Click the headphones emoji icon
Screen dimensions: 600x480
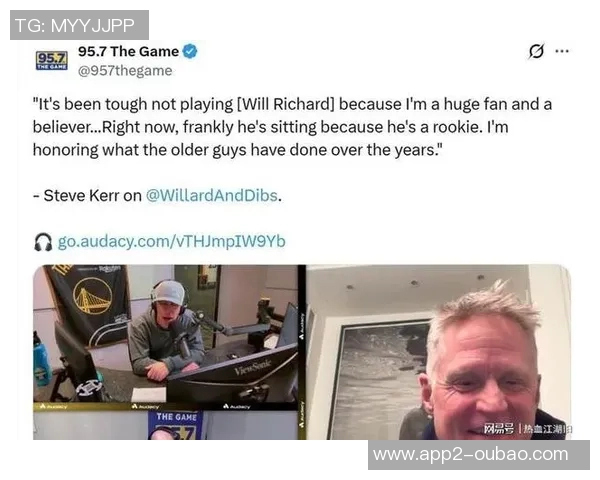[43, 242]
